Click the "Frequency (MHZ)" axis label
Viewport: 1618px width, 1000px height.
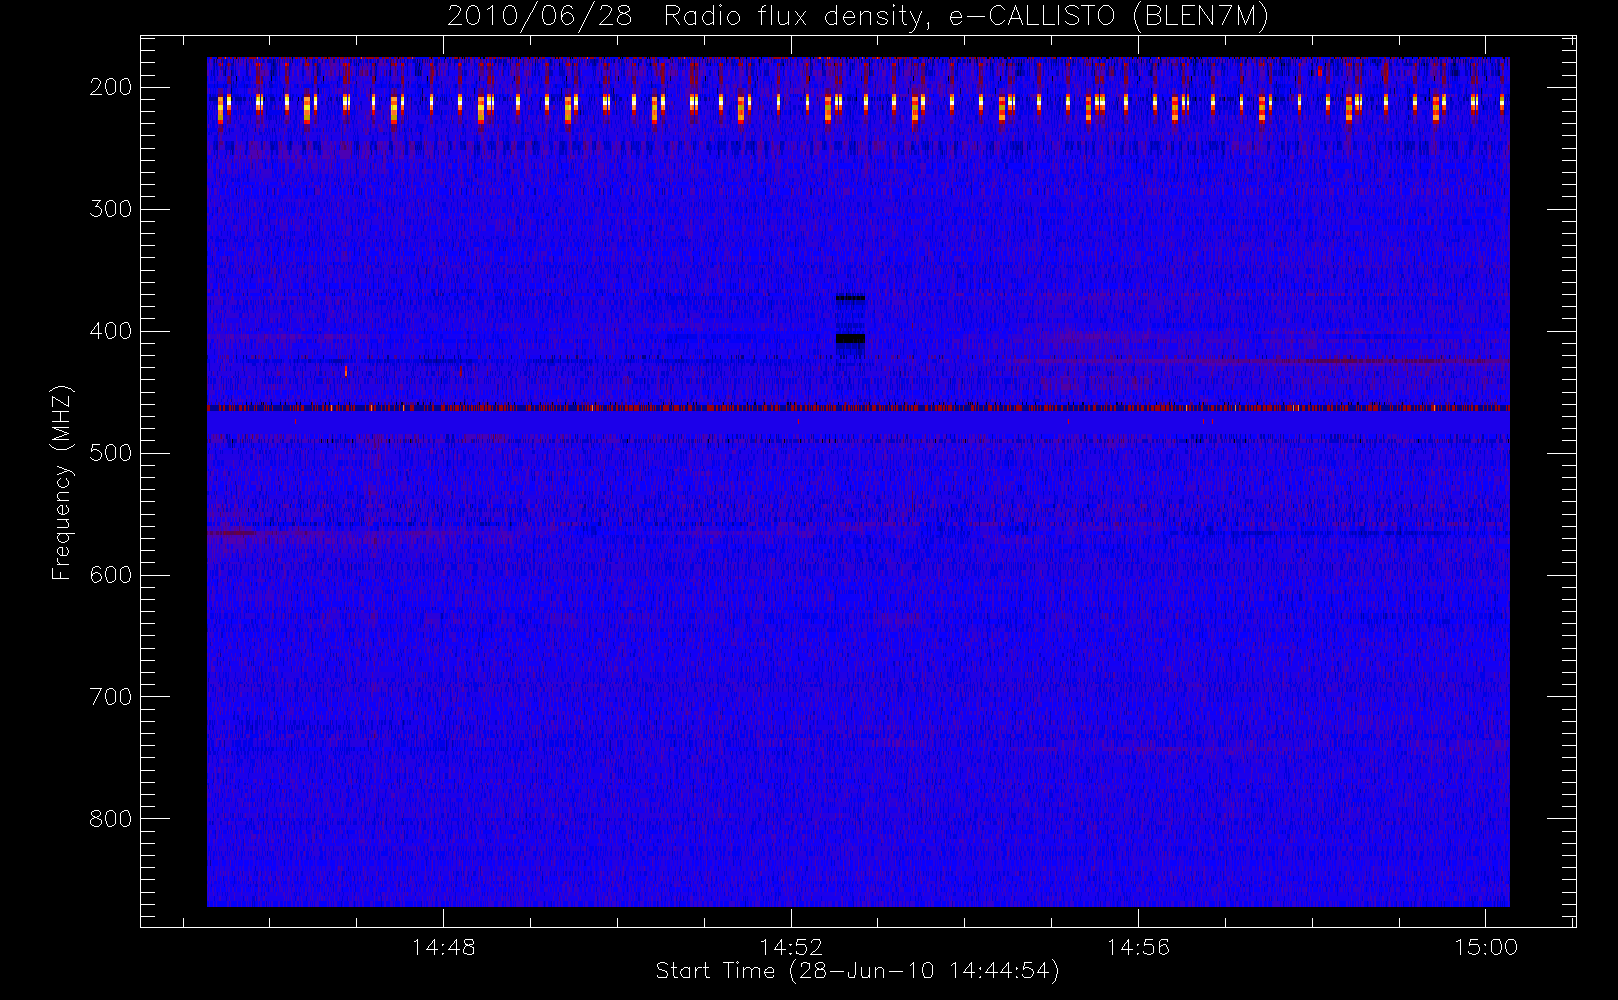click(62, 482)
